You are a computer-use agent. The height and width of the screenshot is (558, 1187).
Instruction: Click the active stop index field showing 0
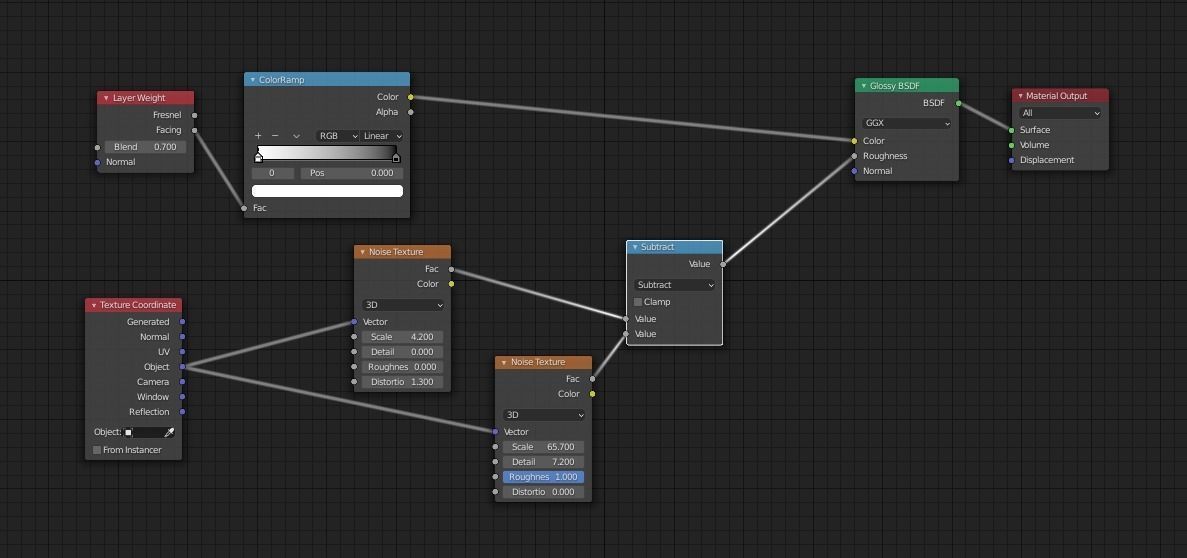coord(273,173)
